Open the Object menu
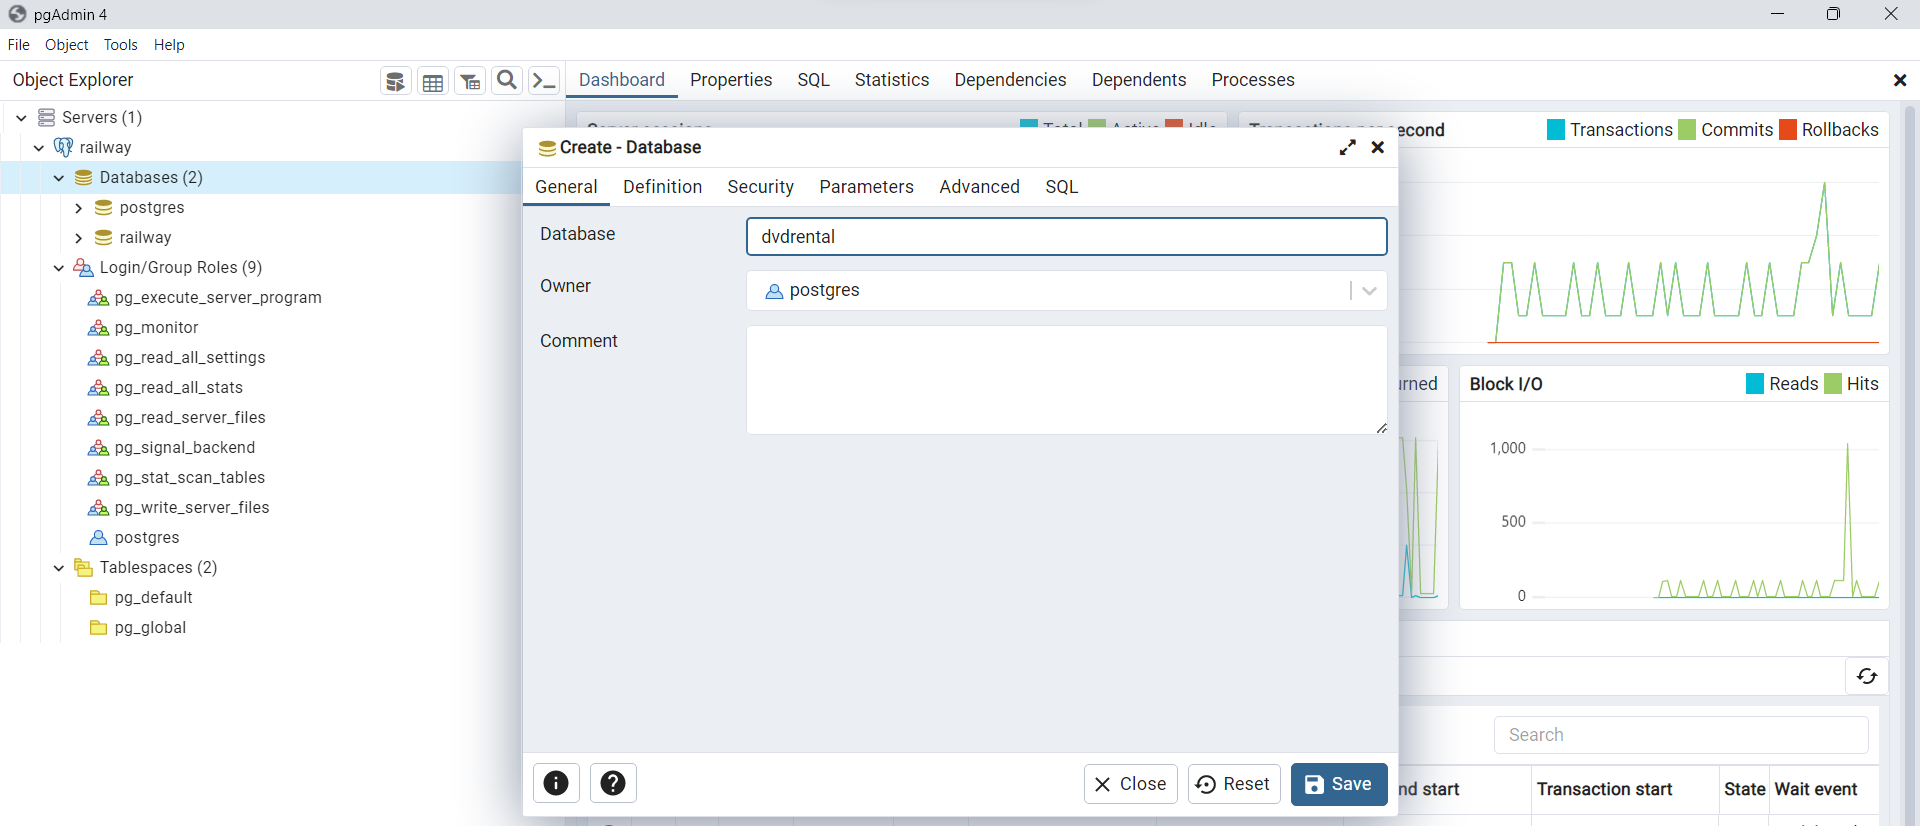 (x=66, y=45)
